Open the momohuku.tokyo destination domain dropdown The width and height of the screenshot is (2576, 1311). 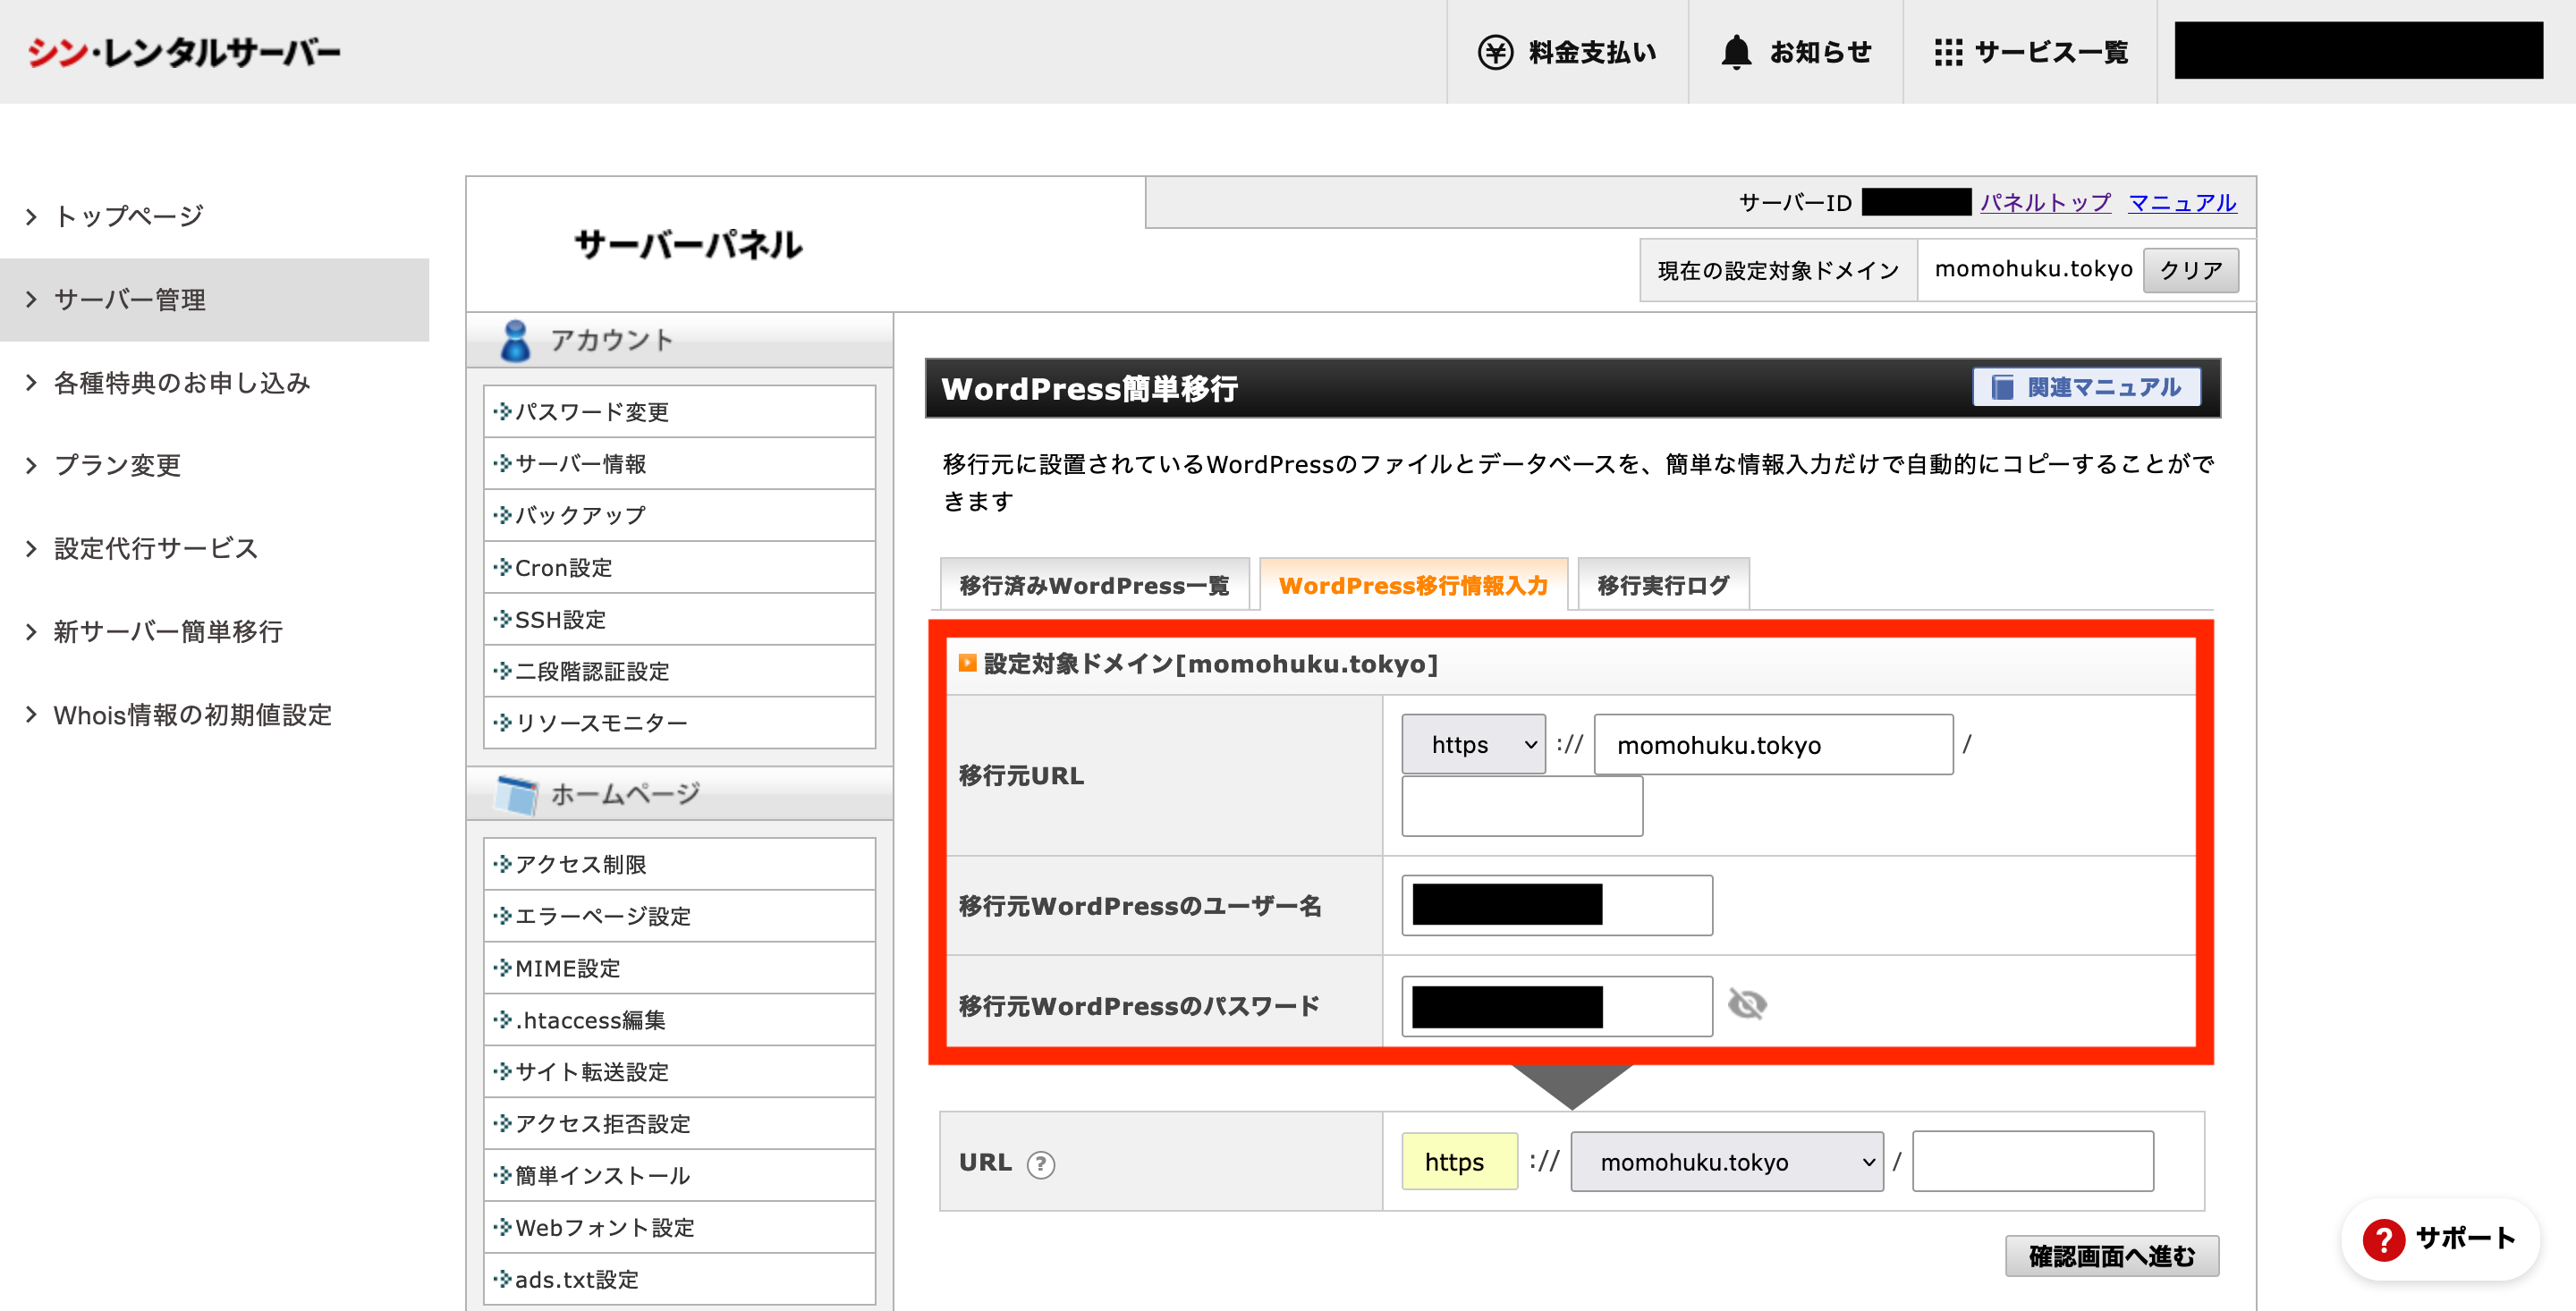1727,1161
